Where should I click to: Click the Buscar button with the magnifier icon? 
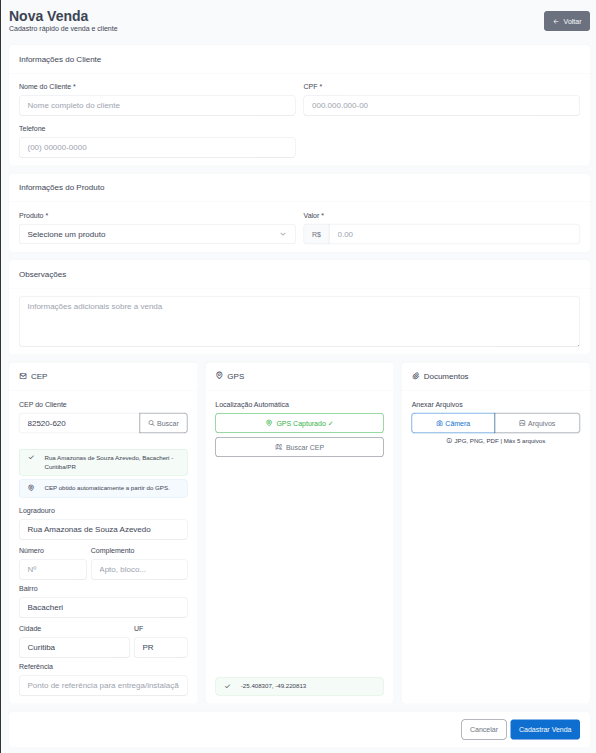pos(163,423)
